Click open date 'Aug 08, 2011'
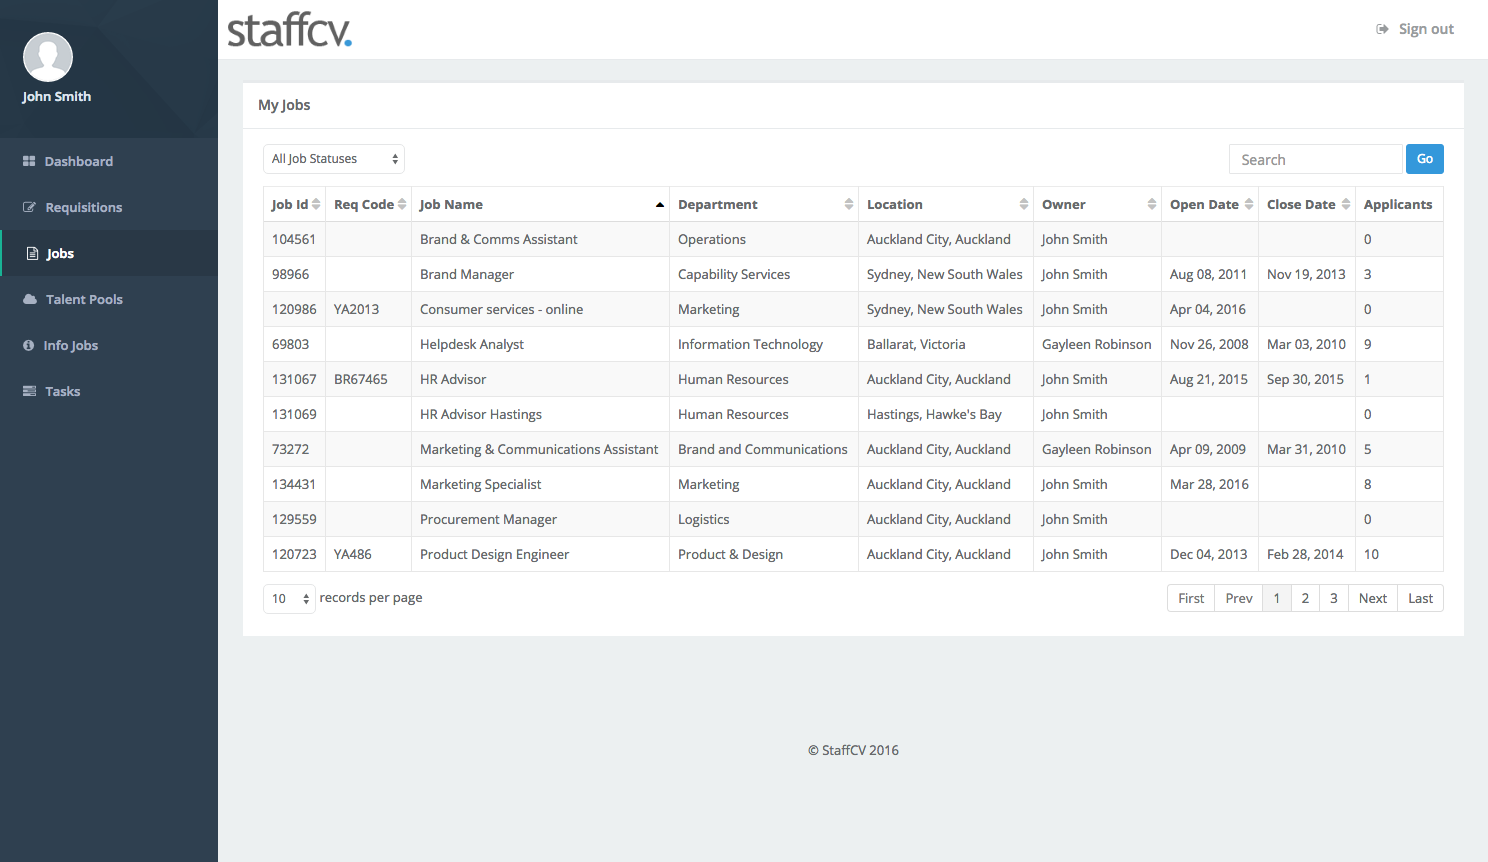 click(x=1208, y=274)
